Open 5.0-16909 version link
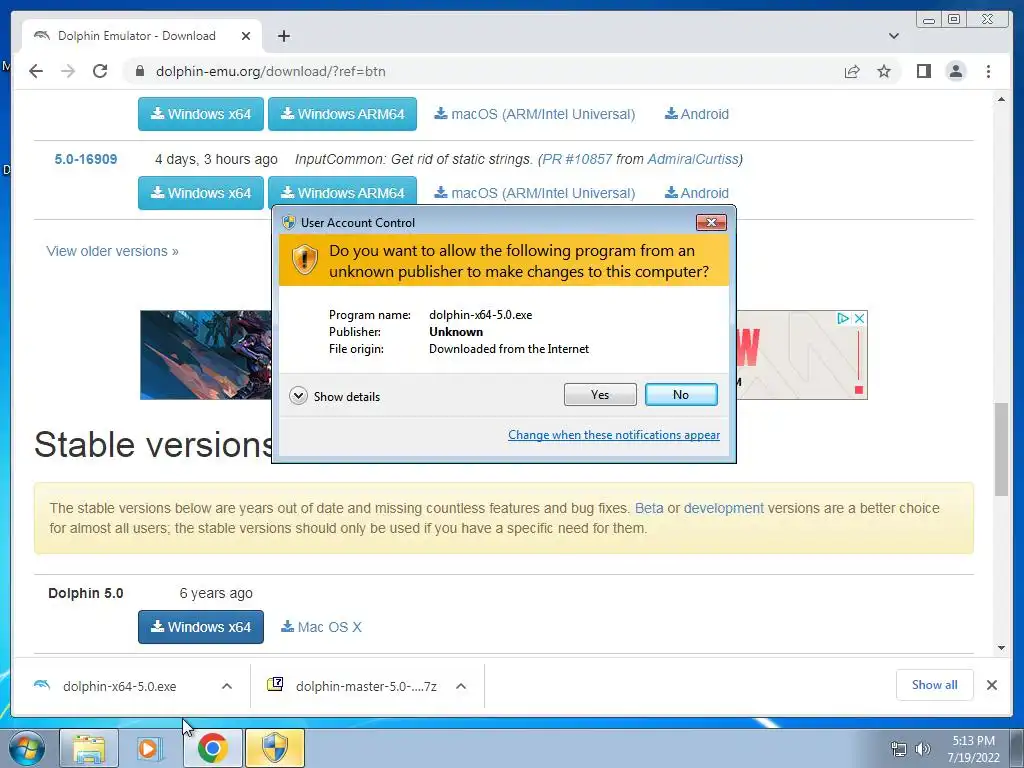 click(x=86, y=159)
